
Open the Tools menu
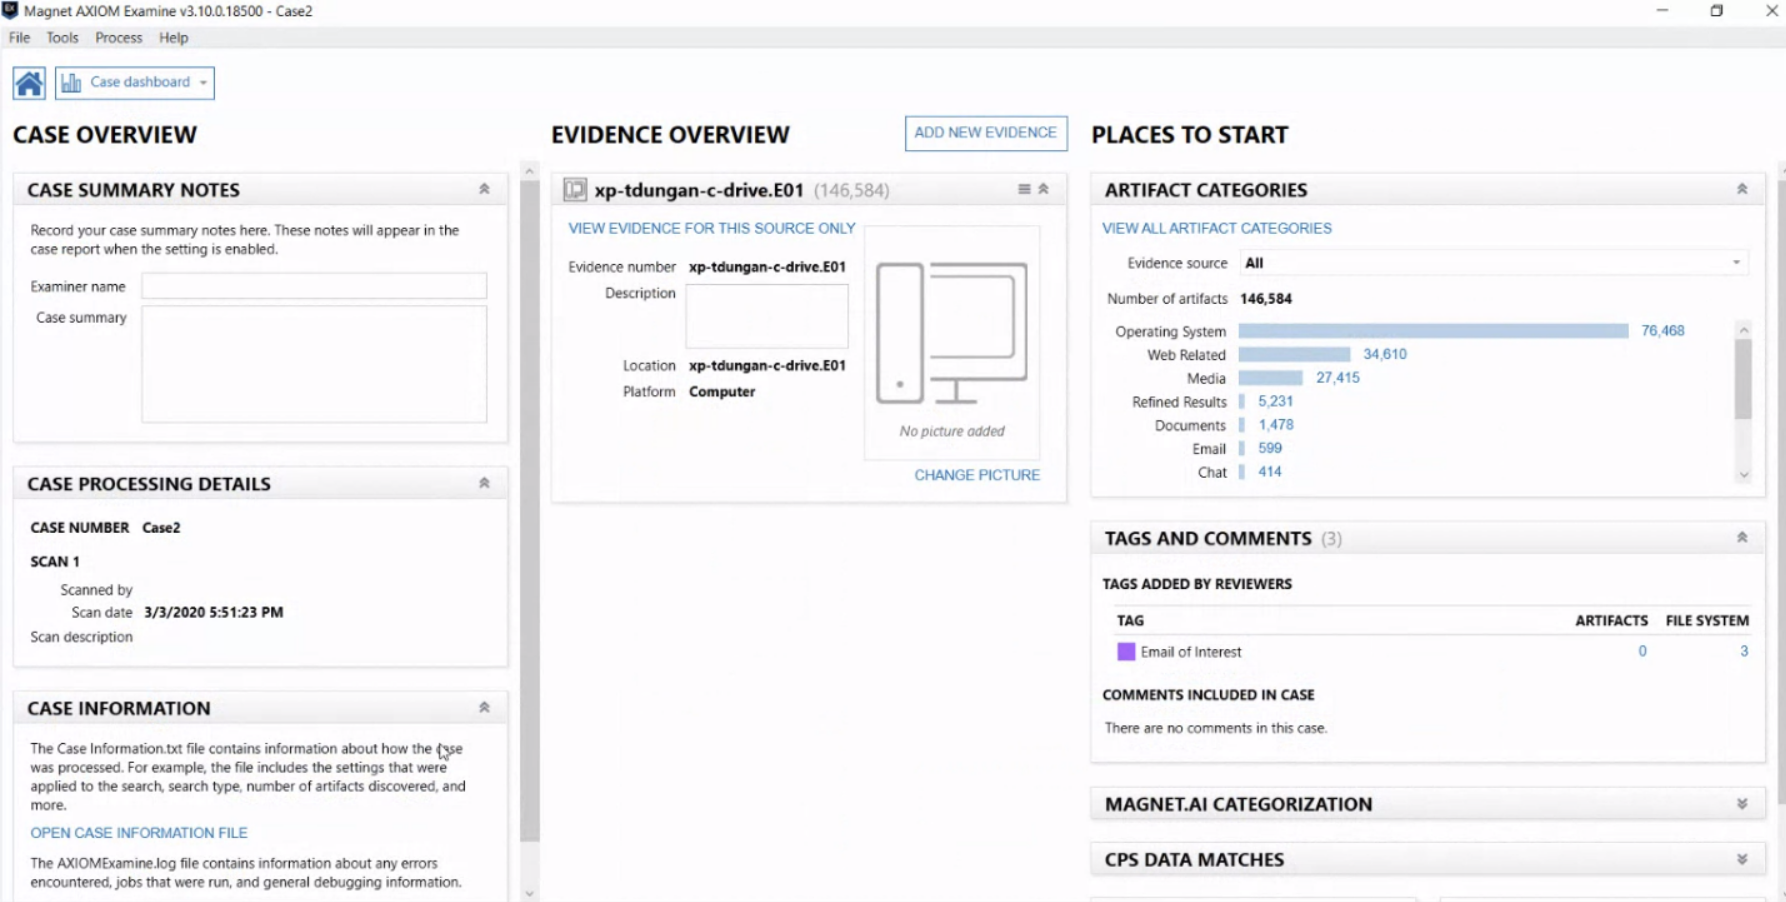click(x=62, y=38)
